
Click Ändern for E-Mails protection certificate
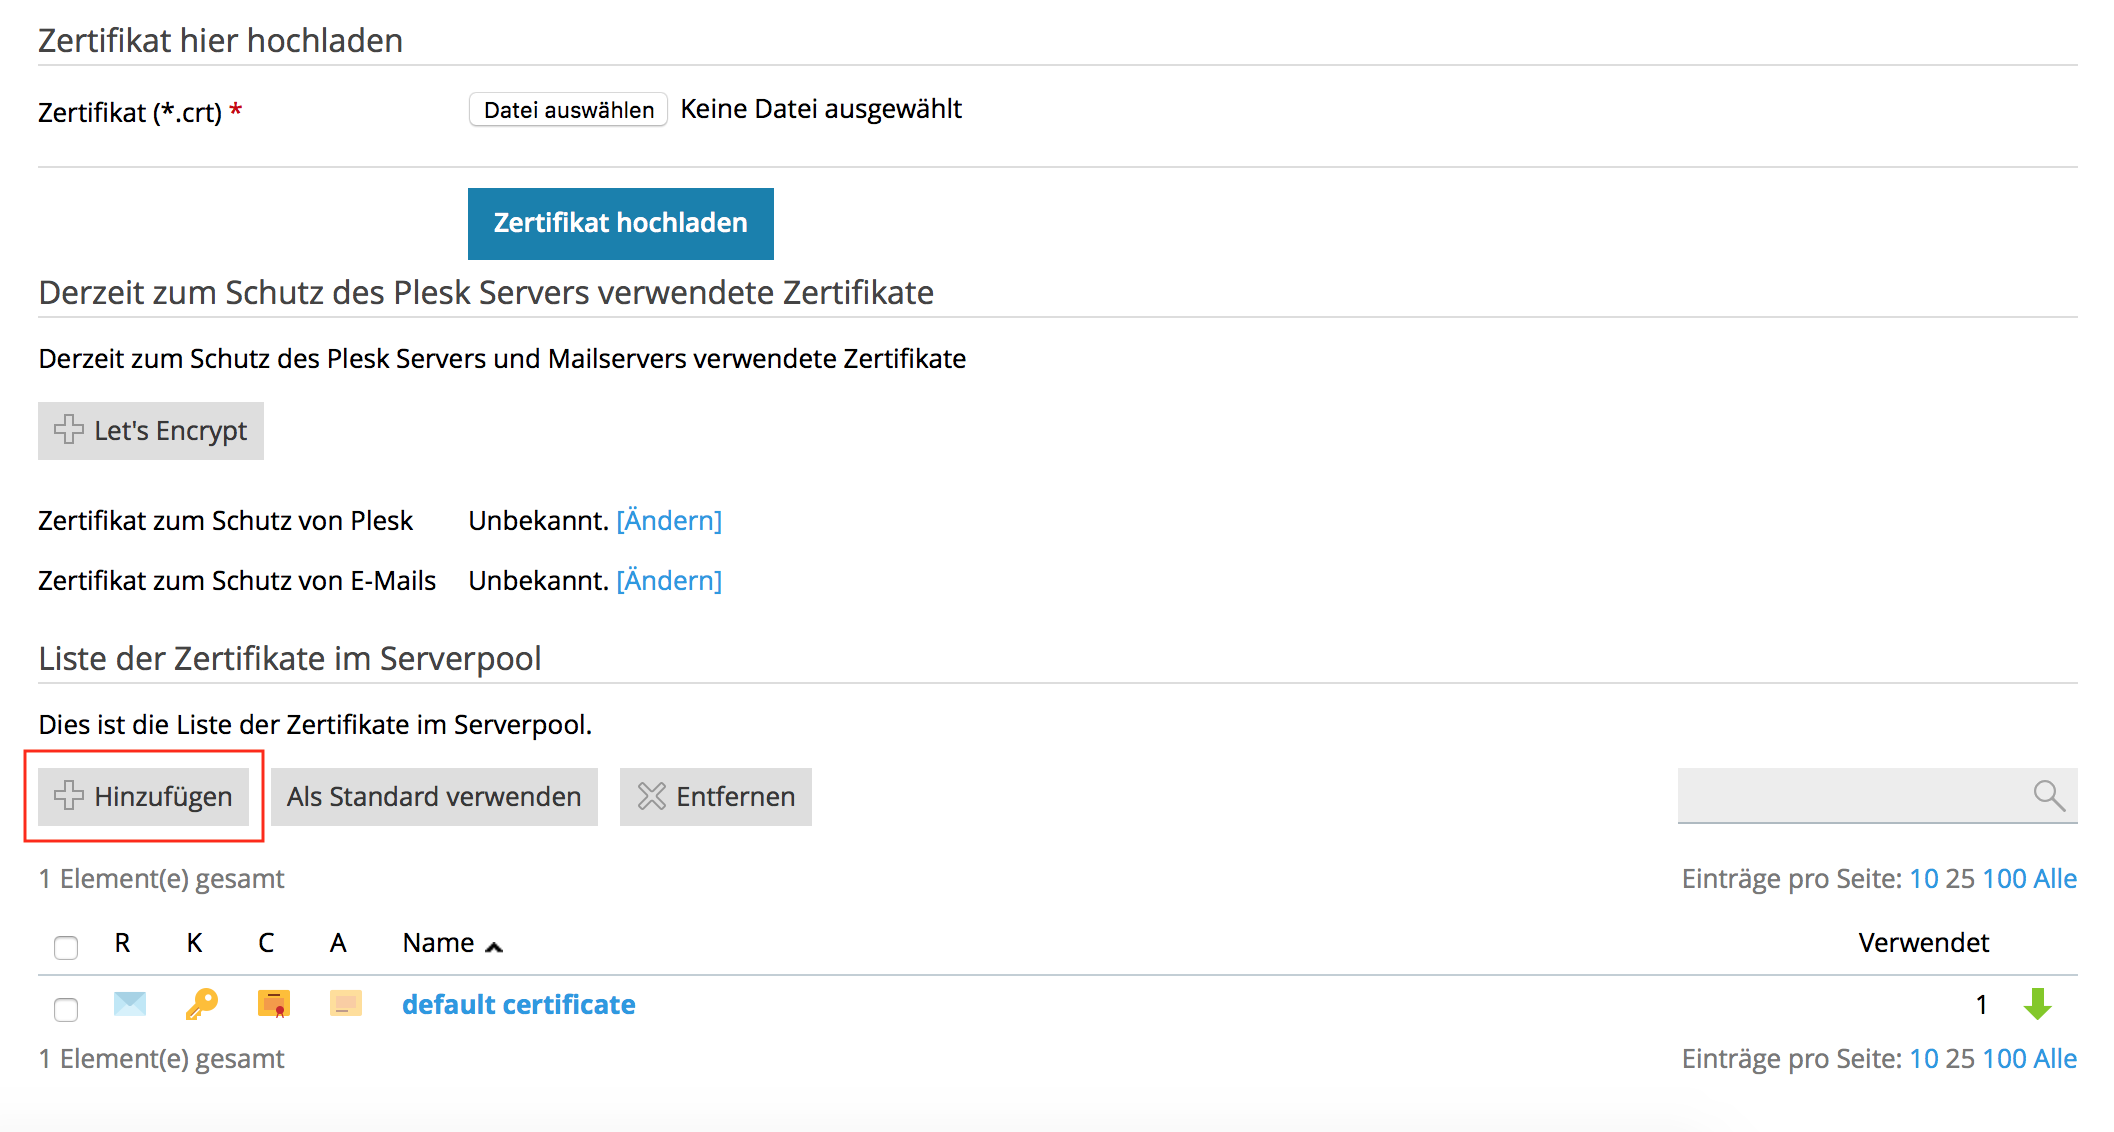point(669,581)
